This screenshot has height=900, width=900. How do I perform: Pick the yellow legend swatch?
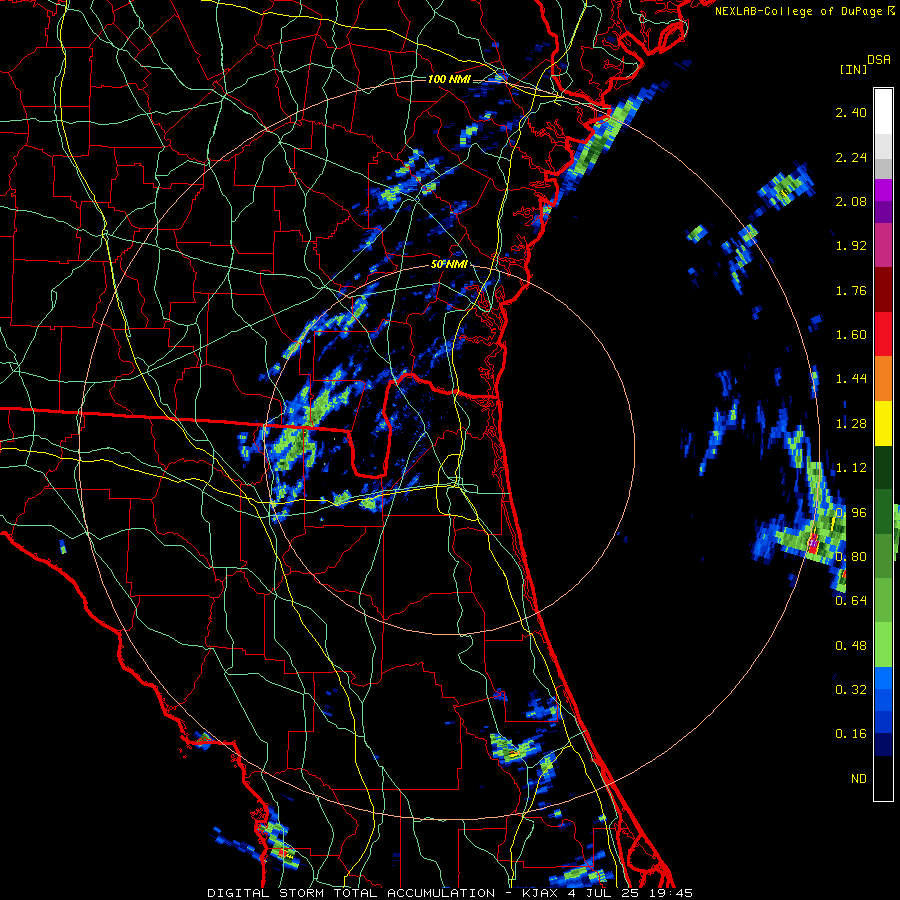(883, 423)
